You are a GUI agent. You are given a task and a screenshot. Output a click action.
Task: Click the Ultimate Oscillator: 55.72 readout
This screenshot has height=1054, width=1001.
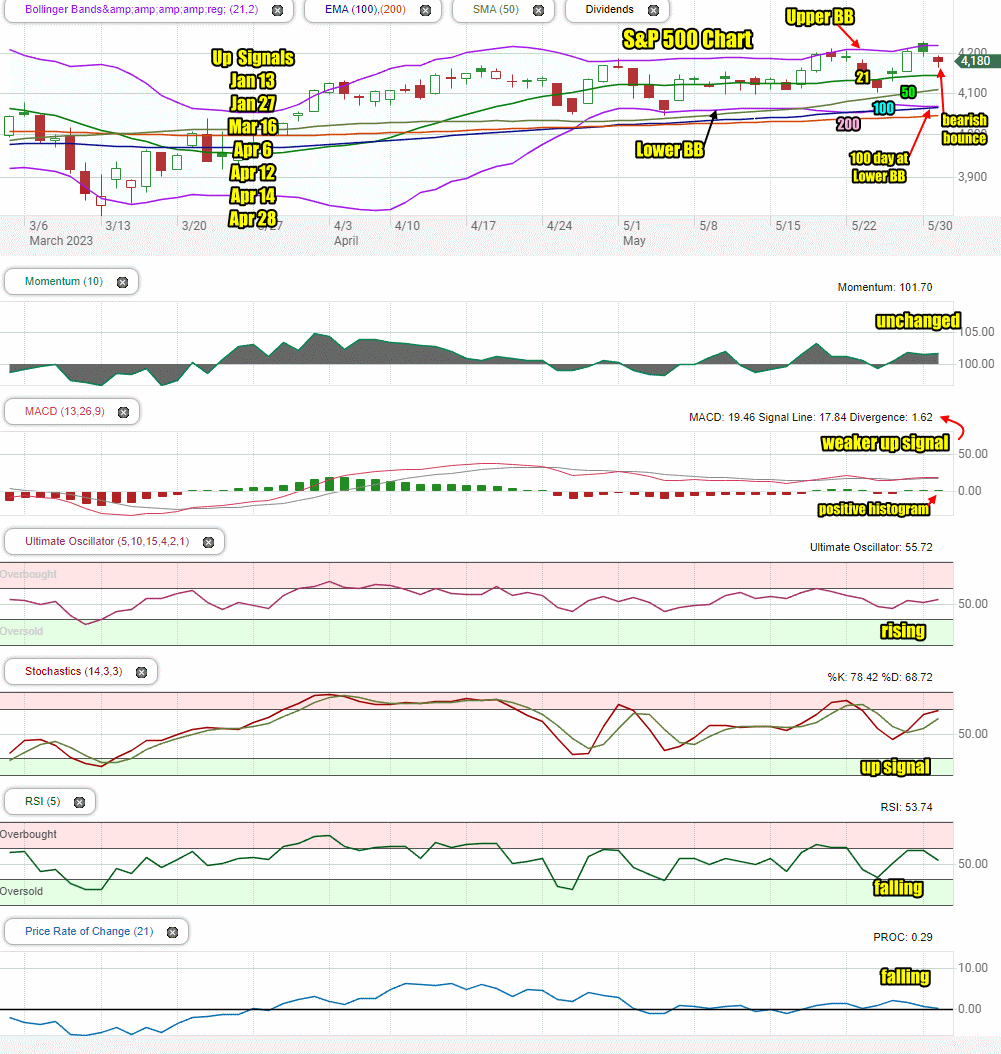[x=871, y=547]
